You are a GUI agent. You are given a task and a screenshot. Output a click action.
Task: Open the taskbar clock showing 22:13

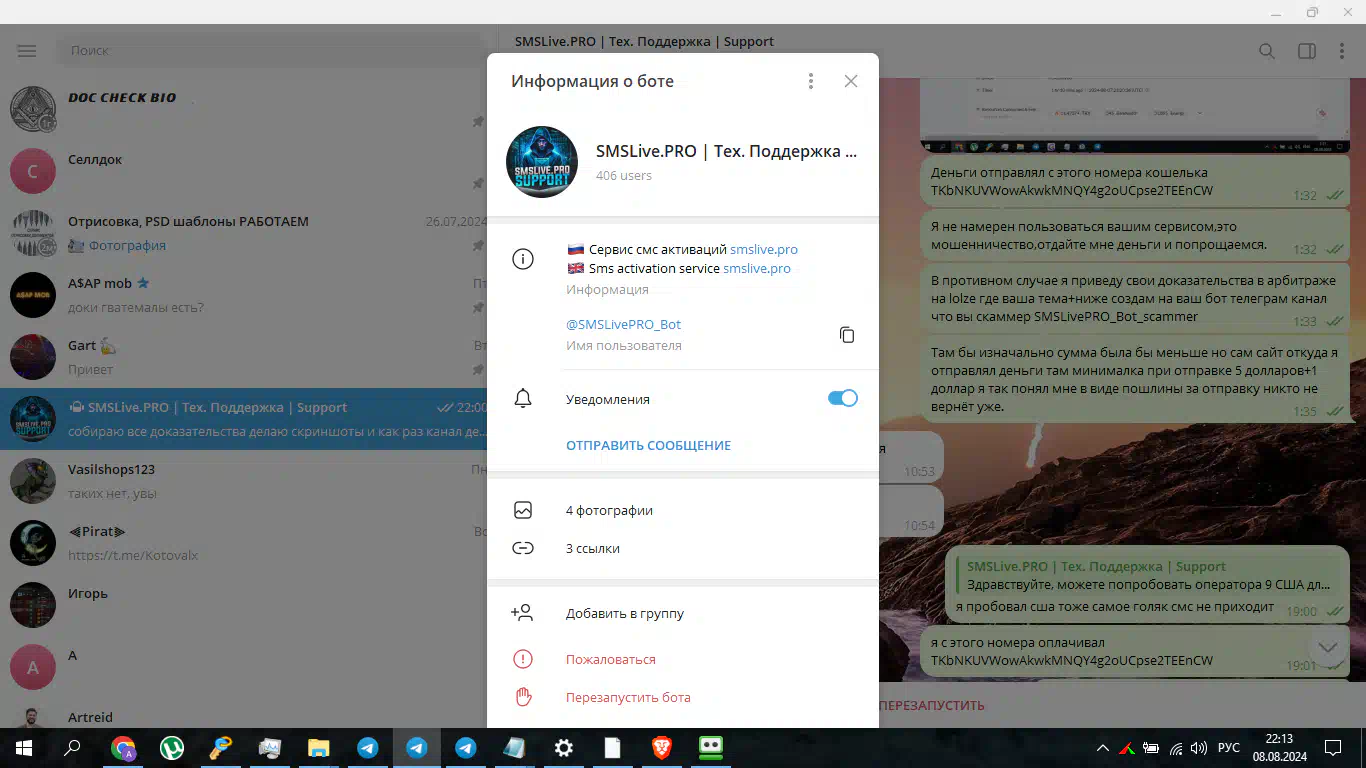1279,748
